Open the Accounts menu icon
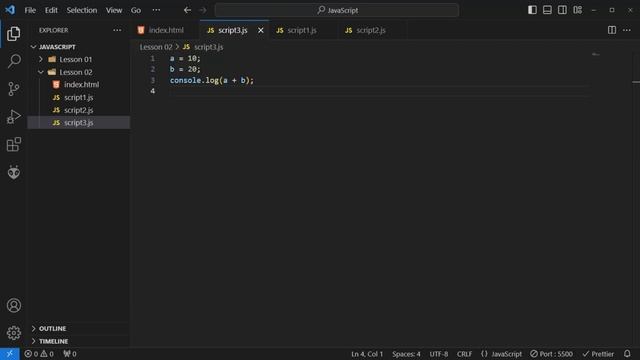The height and width of the screenshot is (360, 640). pos(13,305)
